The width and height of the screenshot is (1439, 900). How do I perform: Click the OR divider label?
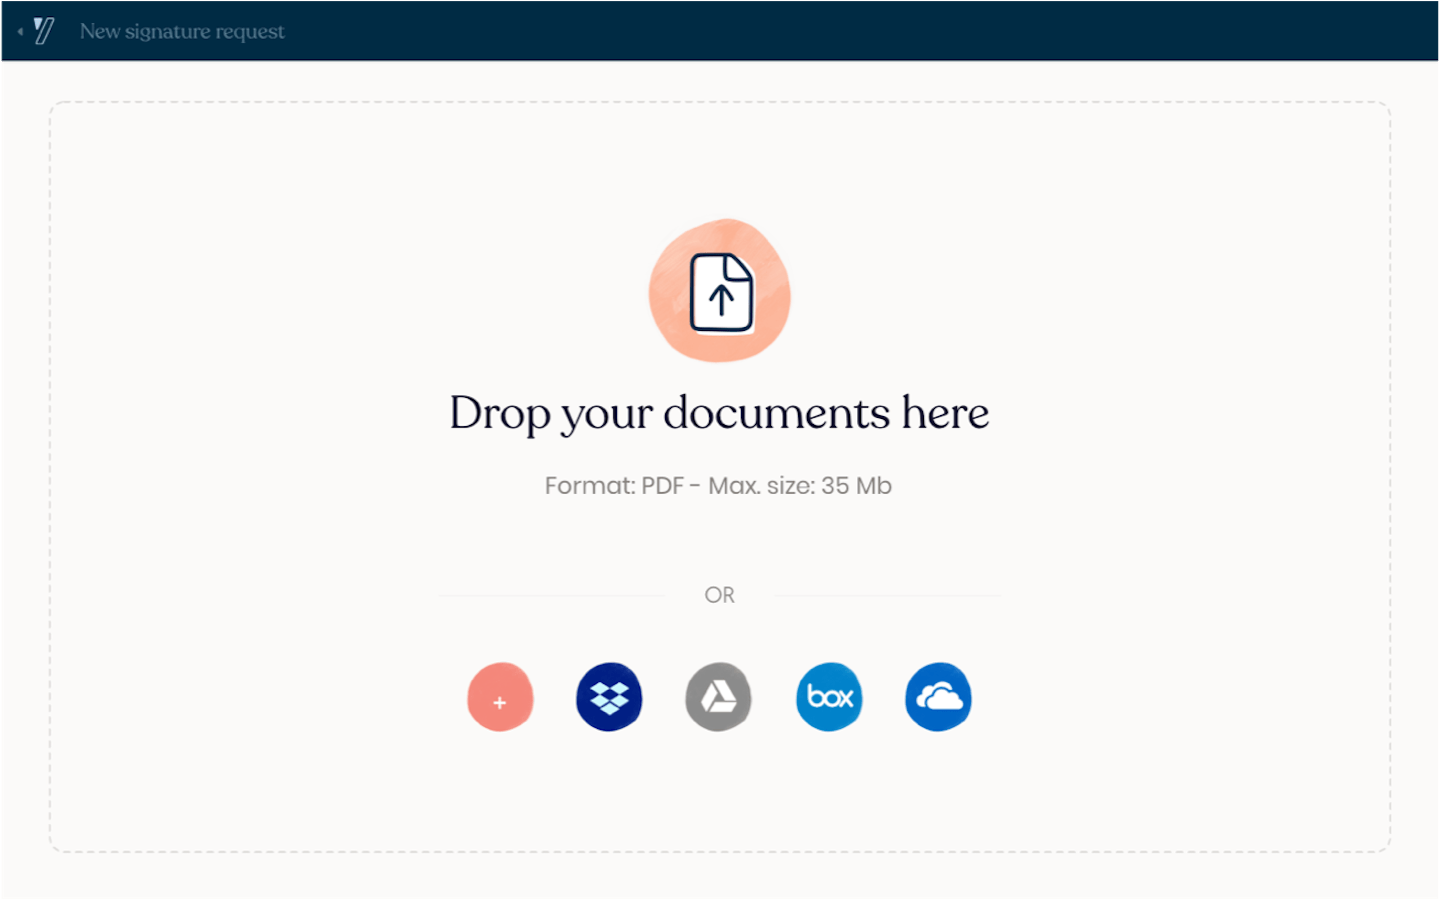click(x=718, y=594)
